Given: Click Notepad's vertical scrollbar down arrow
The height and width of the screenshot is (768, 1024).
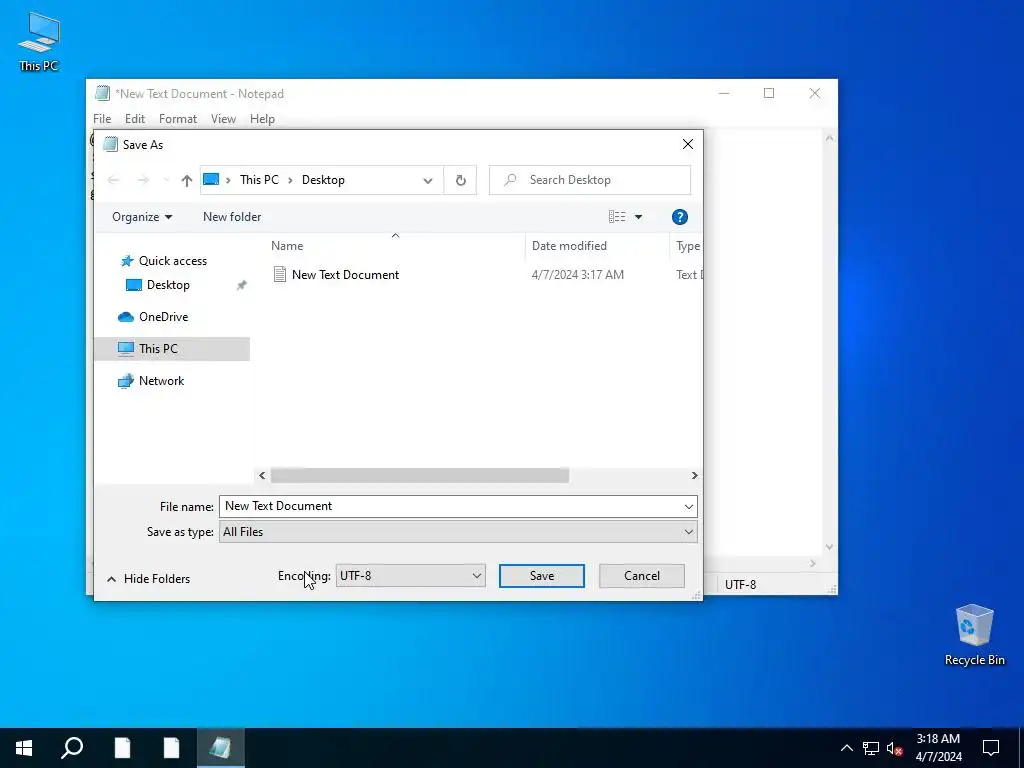Looking at the screenshot, I should [829, 547].
